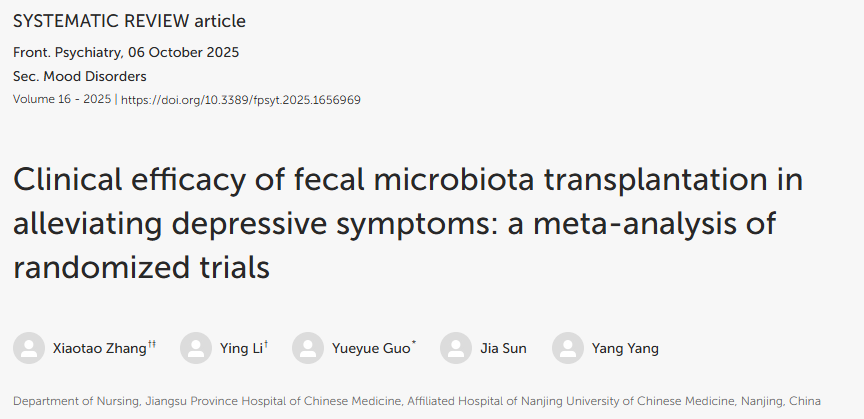The image size is (864, 419).
Task: Open author name Ying Li
Action: (239, 349)
